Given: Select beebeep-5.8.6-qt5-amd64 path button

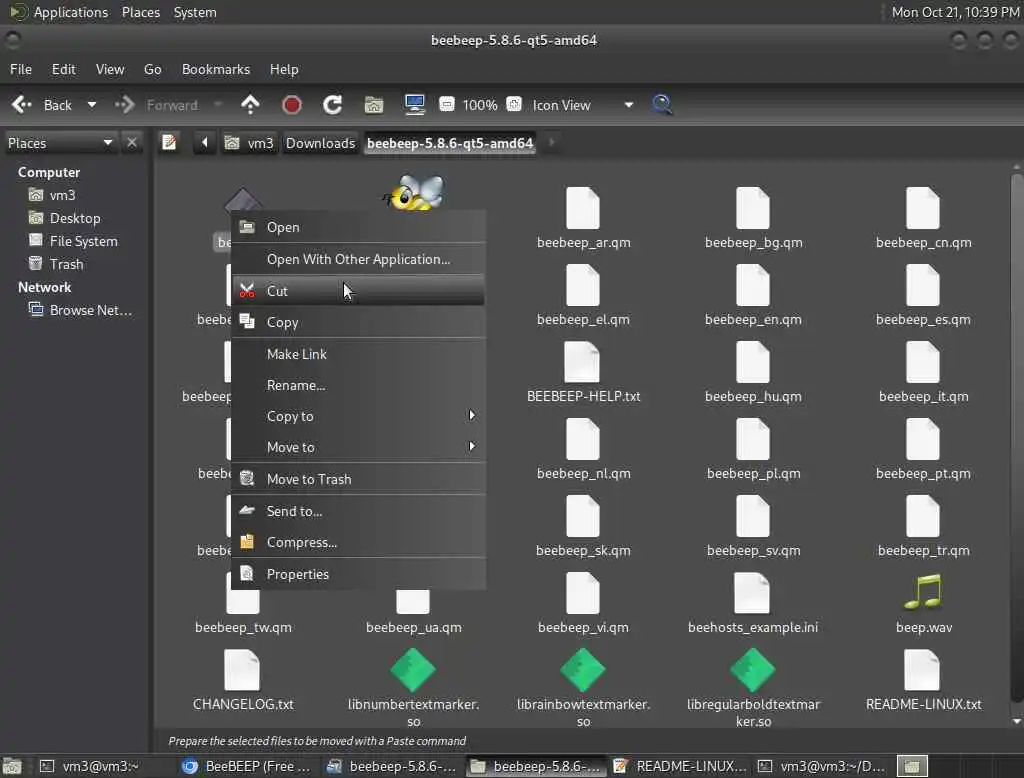Looking at the screenshot, I should [x=450, y=143].
